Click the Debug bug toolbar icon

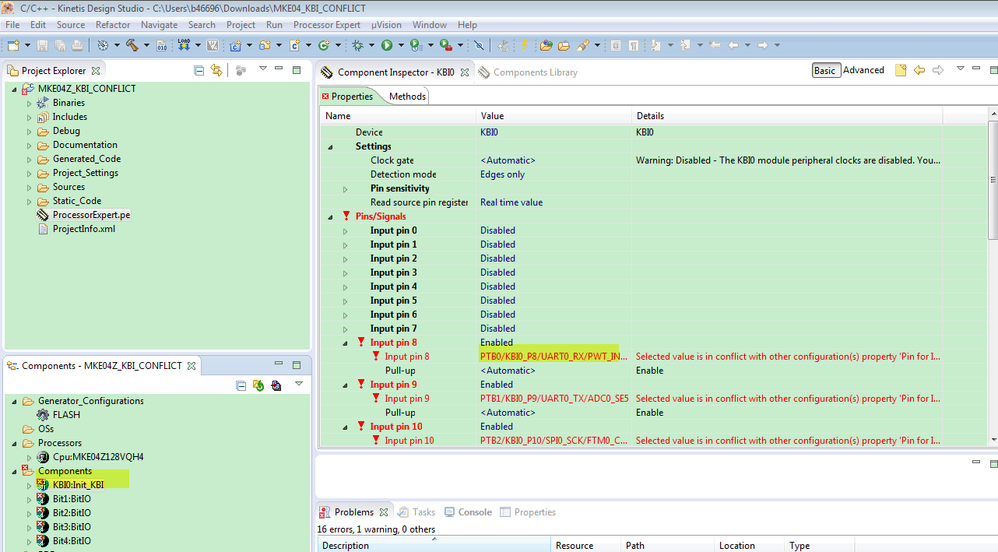(x=358, y=45)
